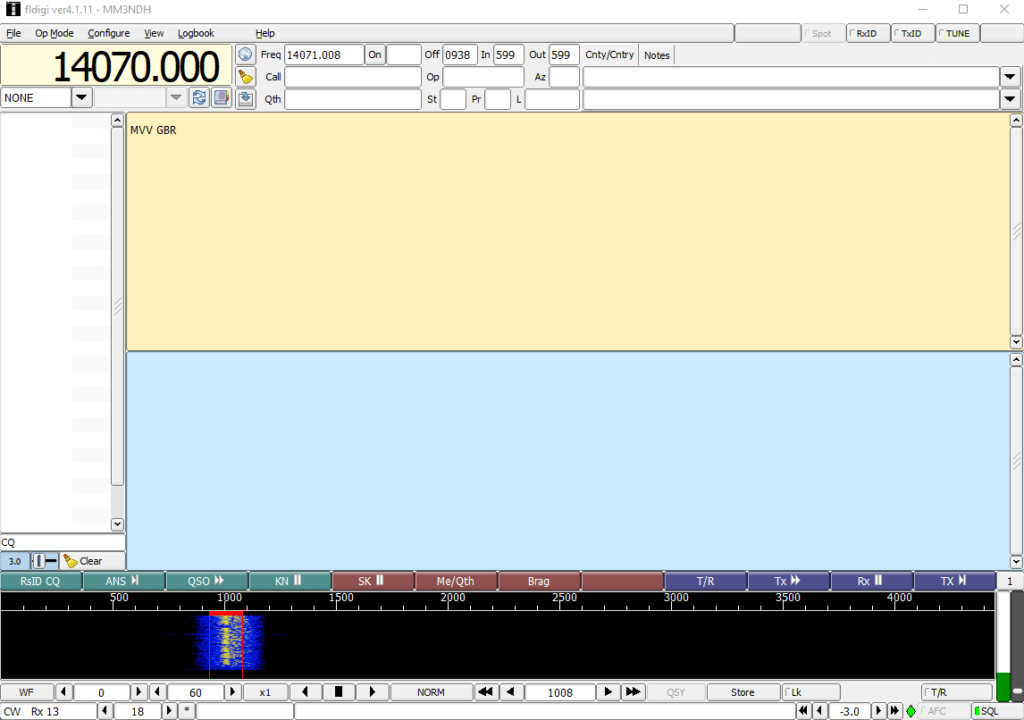
Task: Open the File menu
Action: [14, 33]
